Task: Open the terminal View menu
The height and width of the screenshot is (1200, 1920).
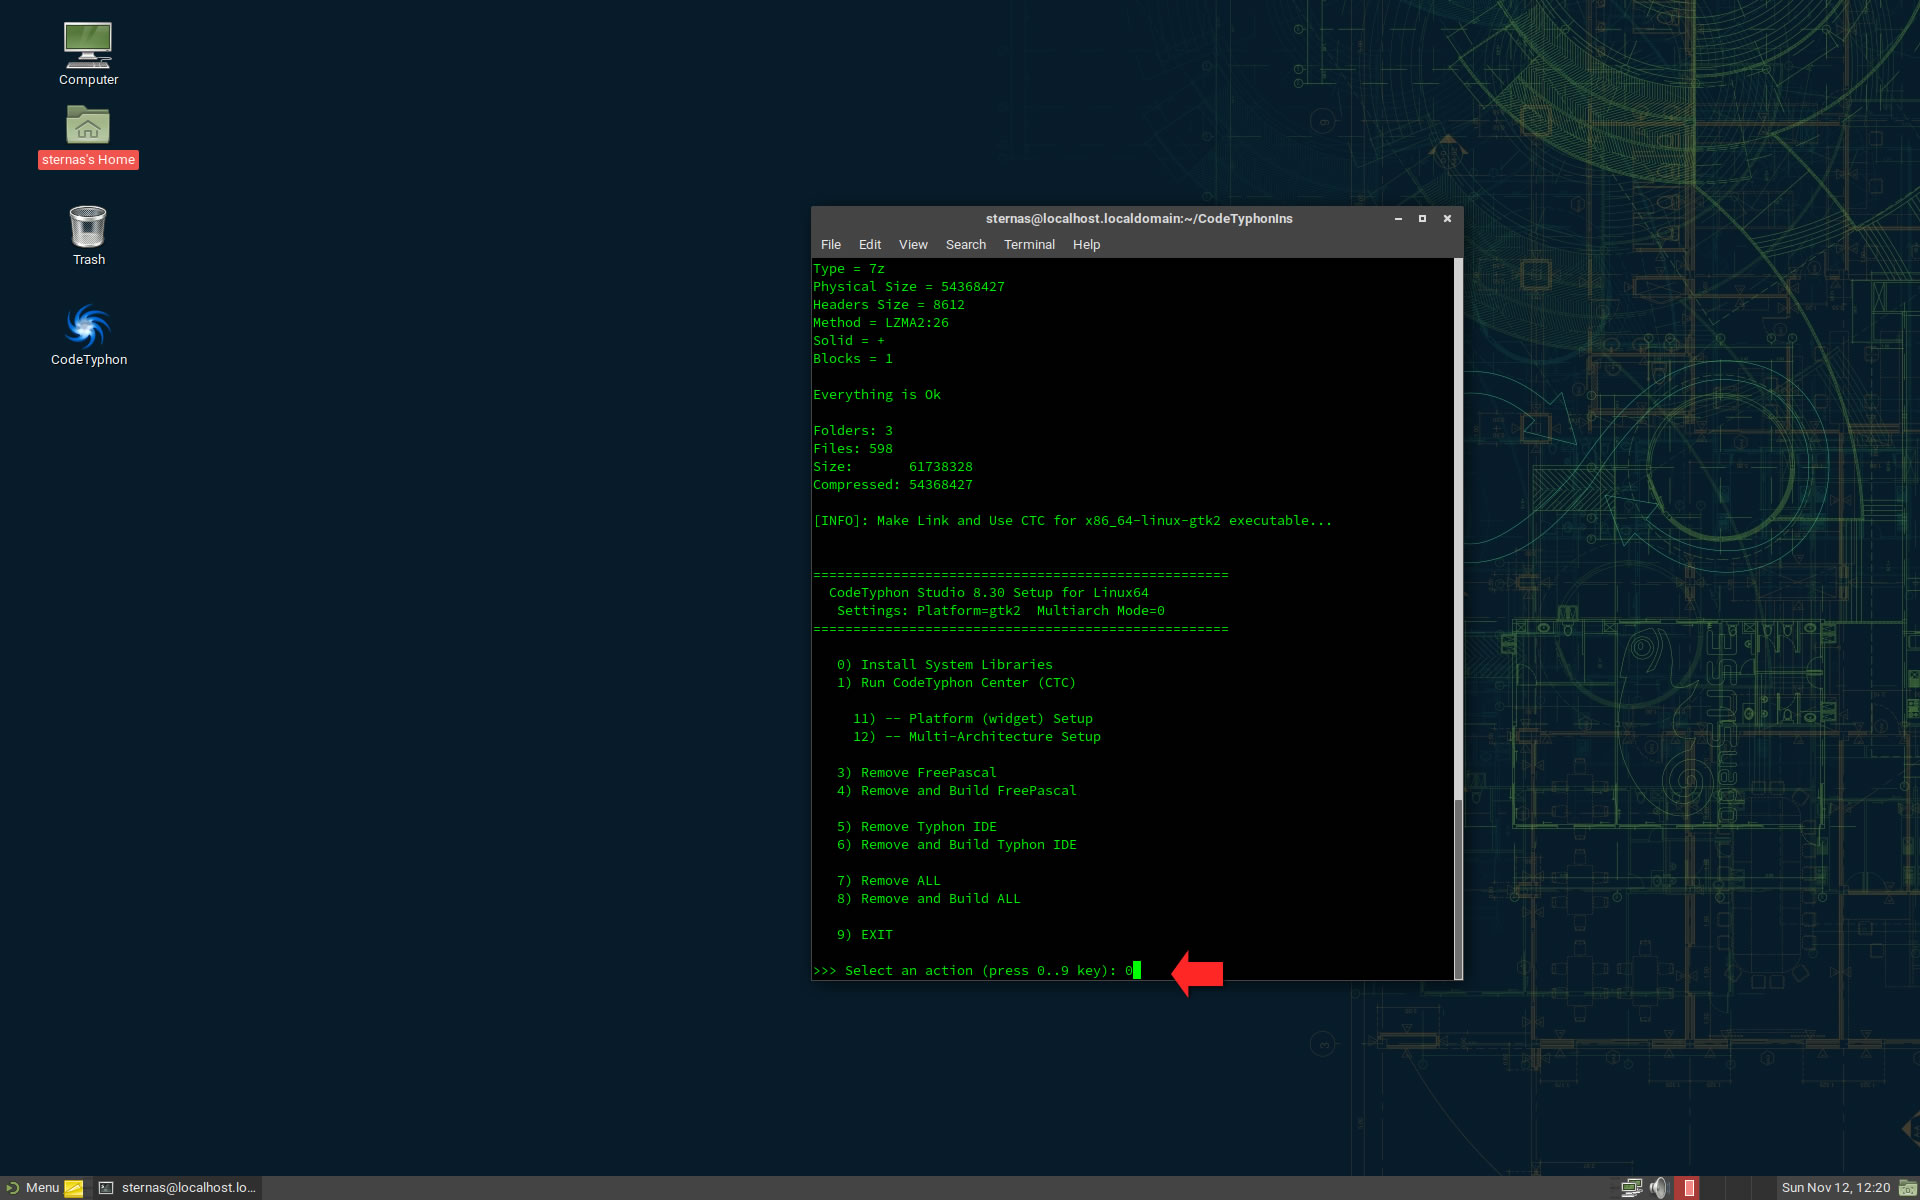Action: click(x=913, y=245)
